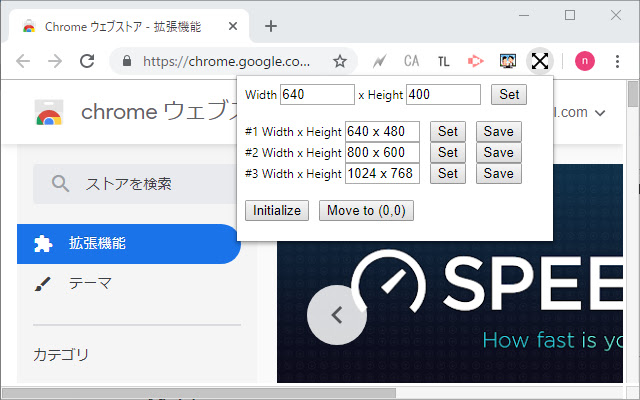Click the #2 field showing 800 x 600

coord(382,153)
